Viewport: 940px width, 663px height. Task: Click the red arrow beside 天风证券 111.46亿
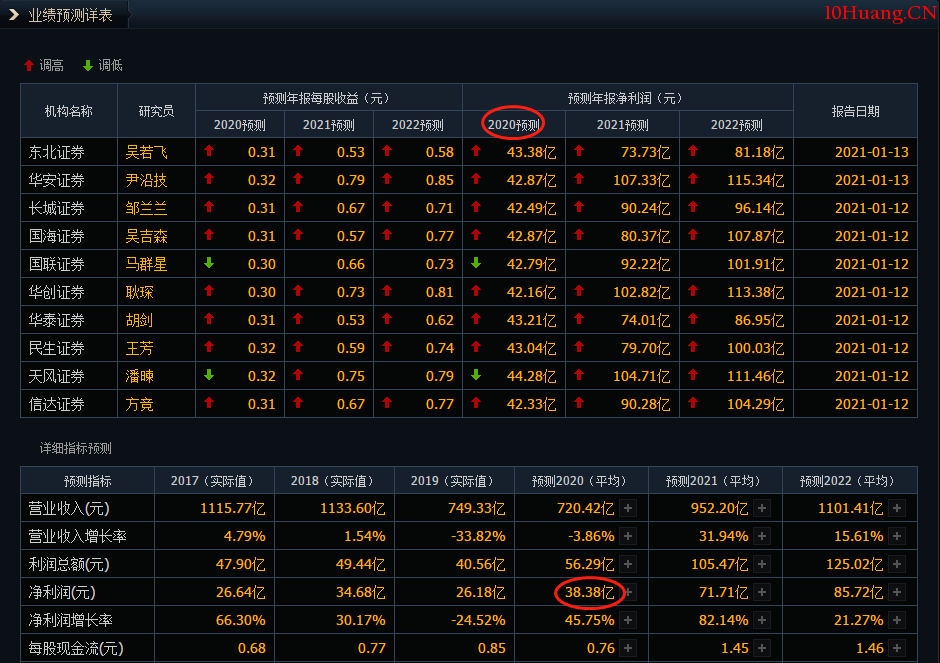(x=693, y=375)
